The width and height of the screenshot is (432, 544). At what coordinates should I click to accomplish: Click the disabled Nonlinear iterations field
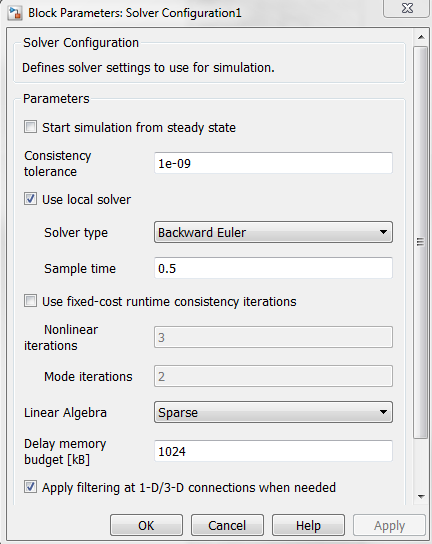(x=273, y=337)
